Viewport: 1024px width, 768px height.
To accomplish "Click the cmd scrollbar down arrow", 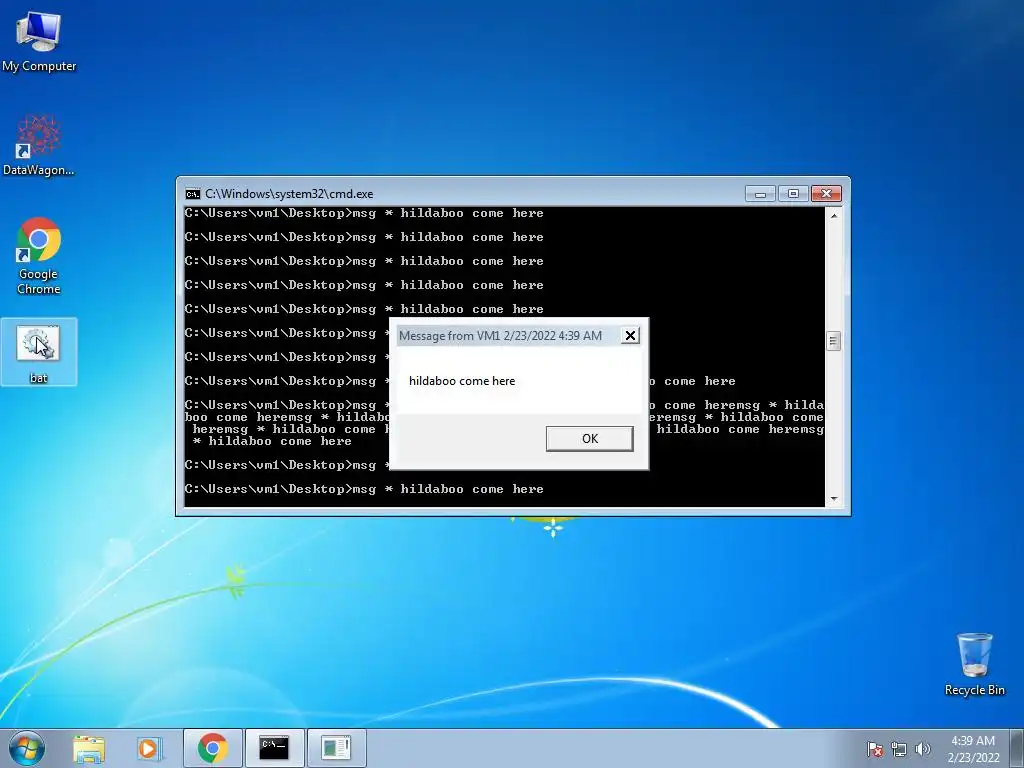I will coord(834,499).
